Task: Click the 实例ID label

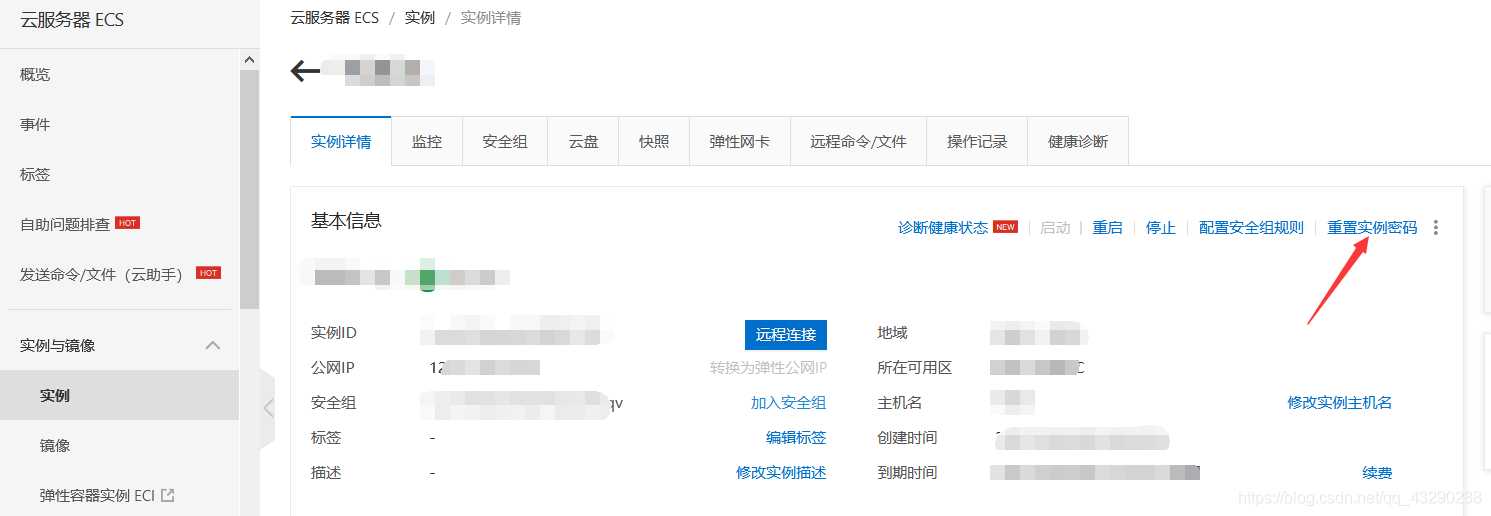Action: pos(334,333)
